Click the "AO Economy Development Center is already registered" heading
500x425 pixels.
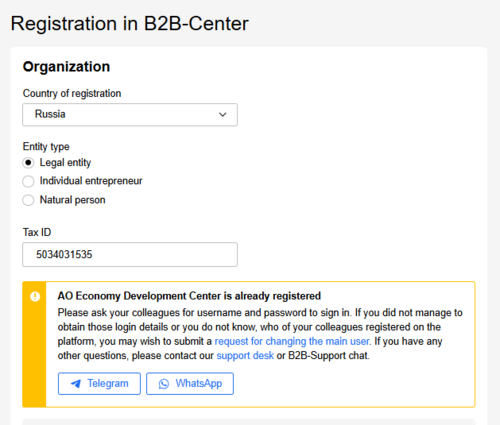click(x=189, y=296)
